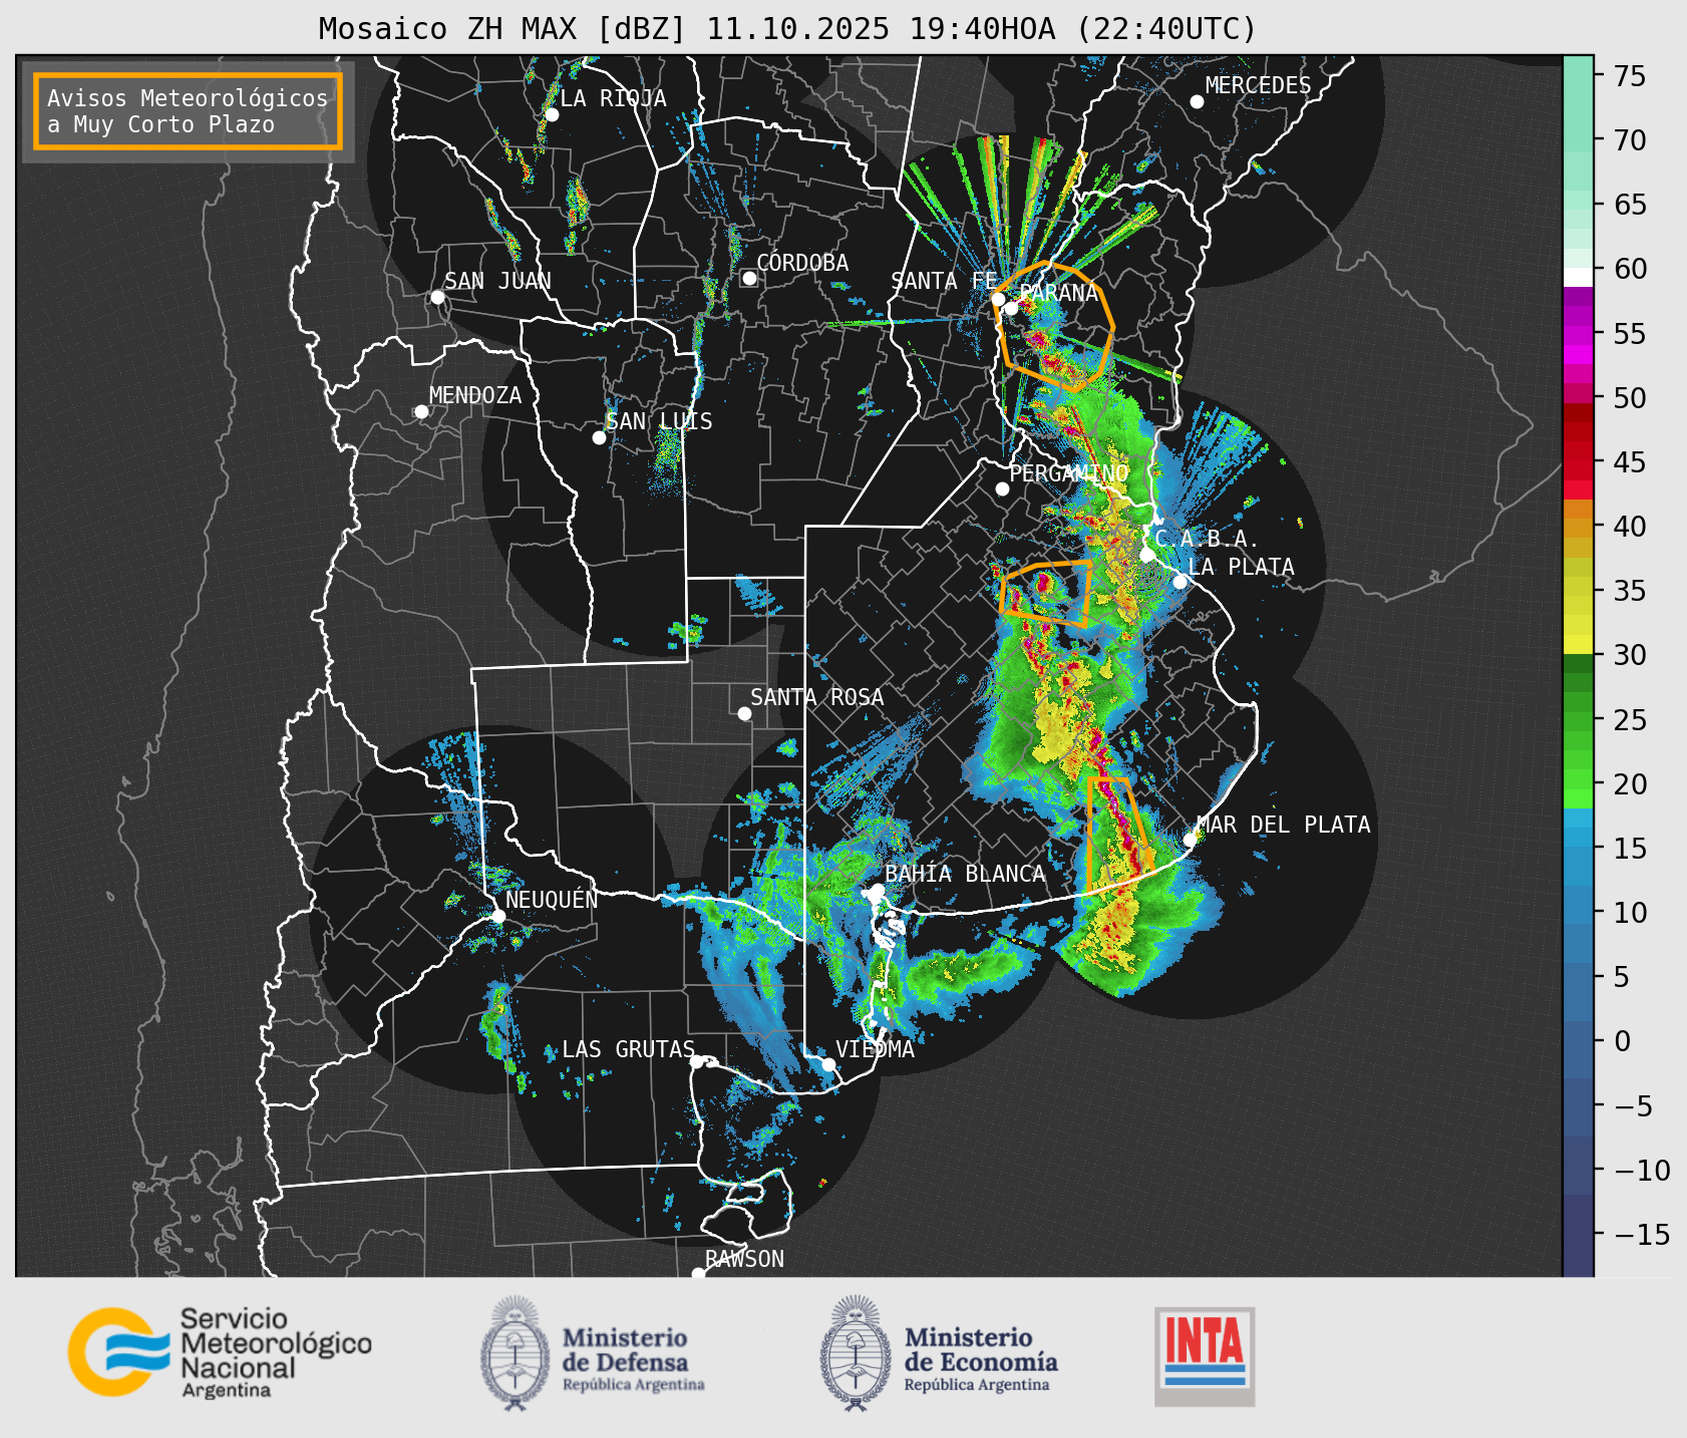The height and width of the screenshot is (1438, 1687).
Task: Select the San Juan city marker
Action: click(x=437, y=297)
